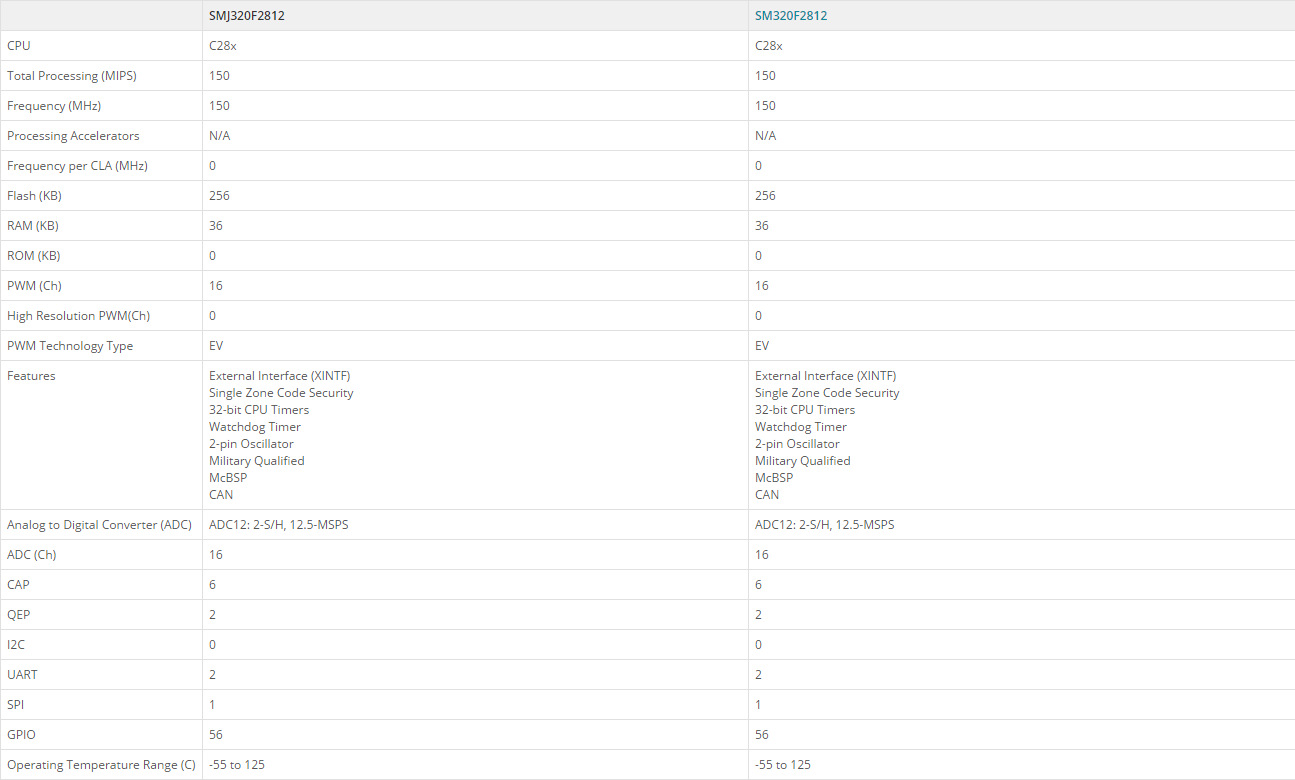Click C28x value under SMJ320F2812
This screenshot has width=1295, height=780.
click(x=223, y=46)
